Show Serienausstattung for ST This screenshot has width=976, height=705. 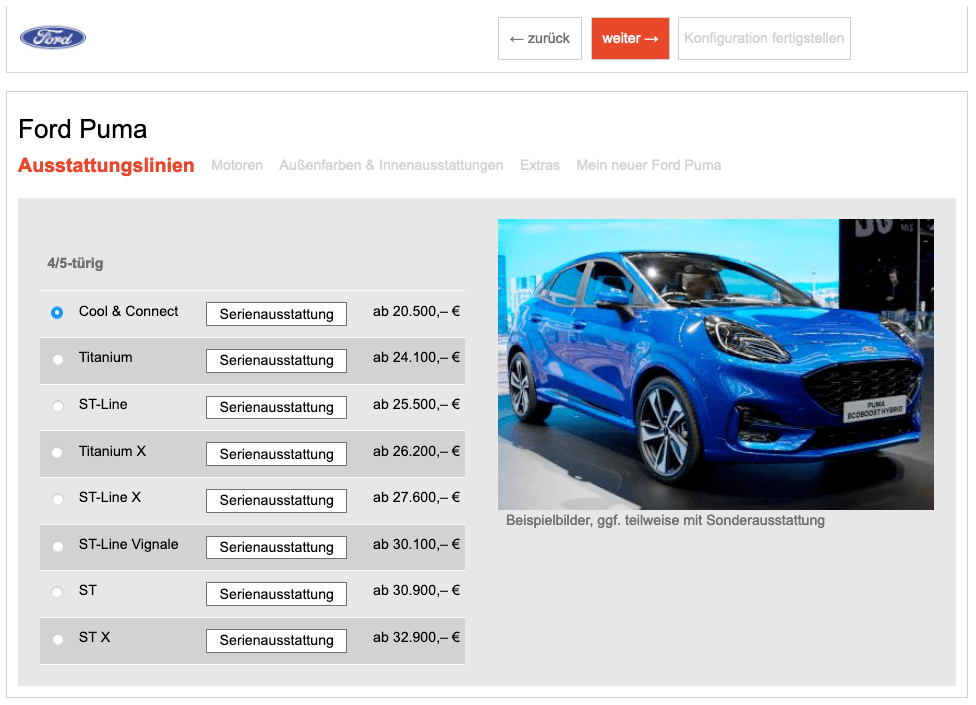pos(276,594)
